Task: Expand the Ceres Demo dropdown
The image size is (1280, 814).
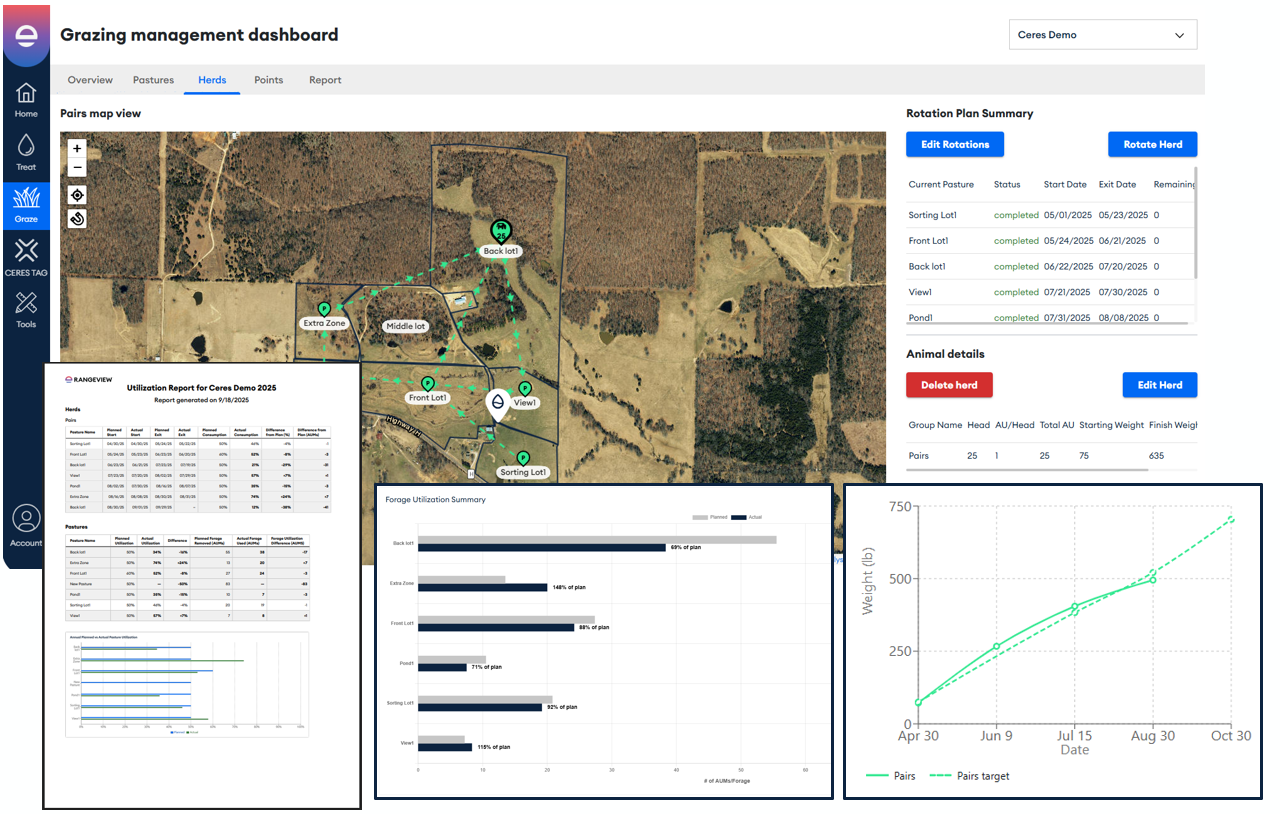Action: click(x=1102, y=35)
